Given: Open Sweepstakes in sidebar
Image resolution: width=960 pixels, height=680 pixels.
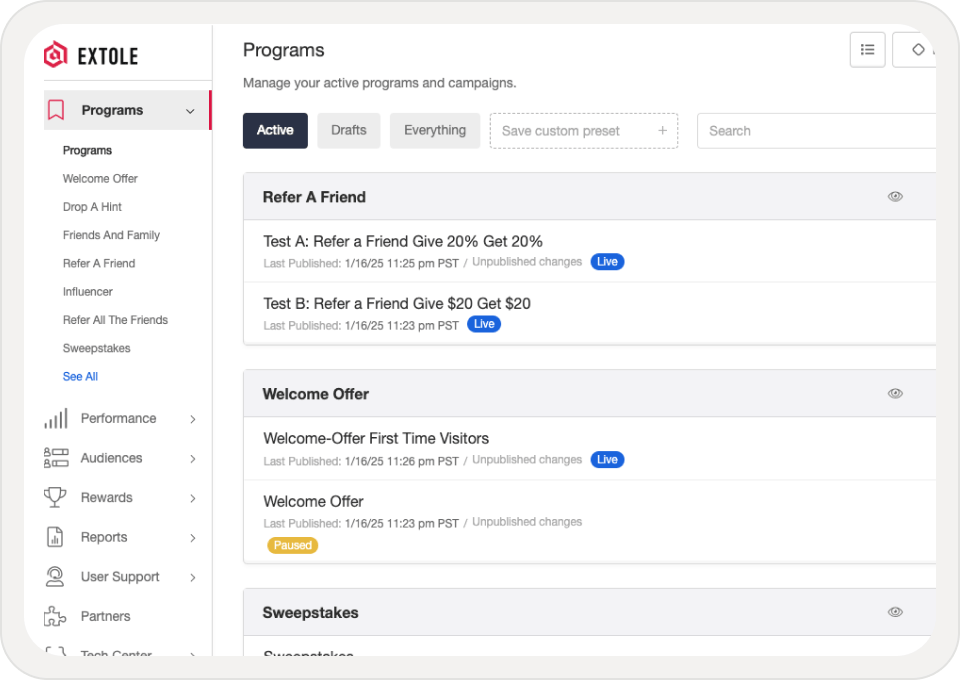Looking at the screenshot, I should 96,348.
